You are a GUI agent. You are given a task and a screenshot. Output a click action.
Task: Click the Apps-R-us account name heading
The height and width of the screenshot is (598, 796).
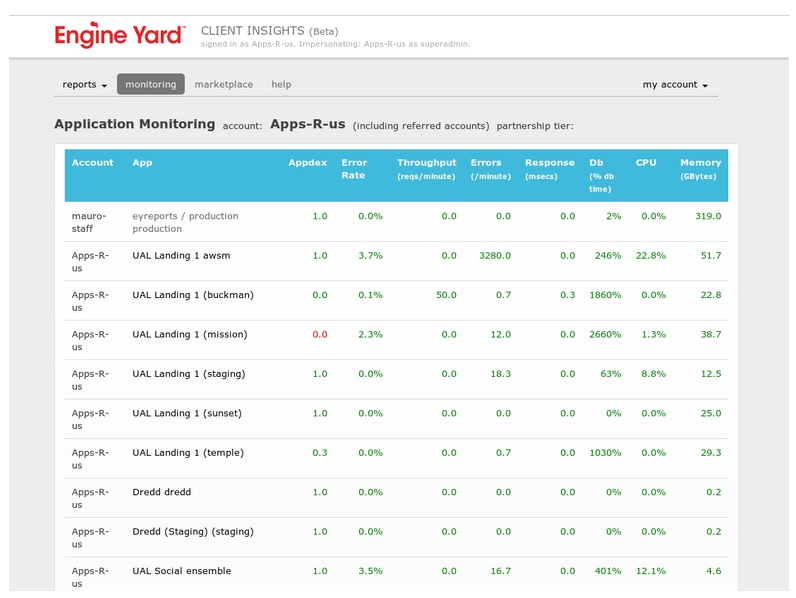(308, 124)
